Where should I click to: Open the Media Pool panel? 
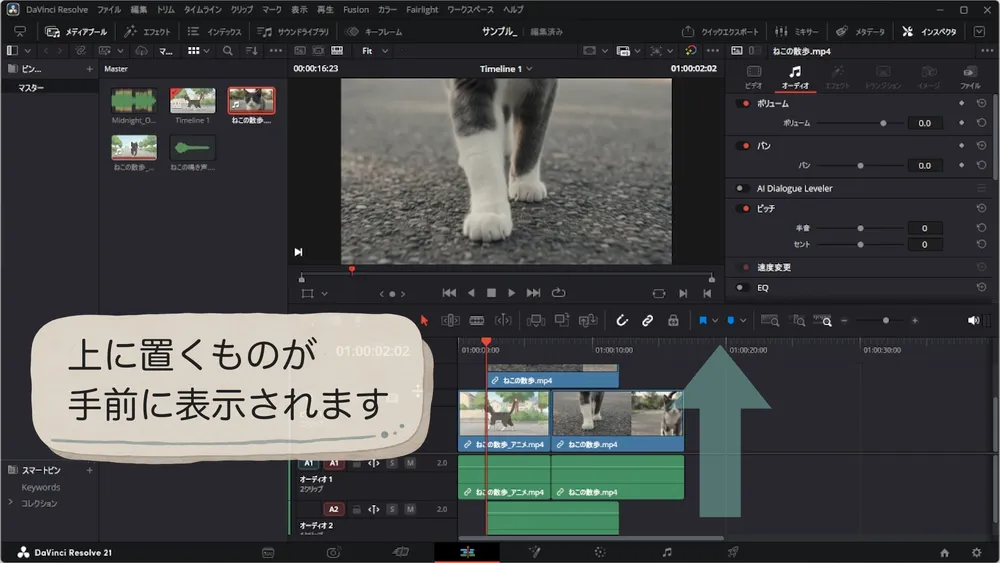tap(76, 31)
